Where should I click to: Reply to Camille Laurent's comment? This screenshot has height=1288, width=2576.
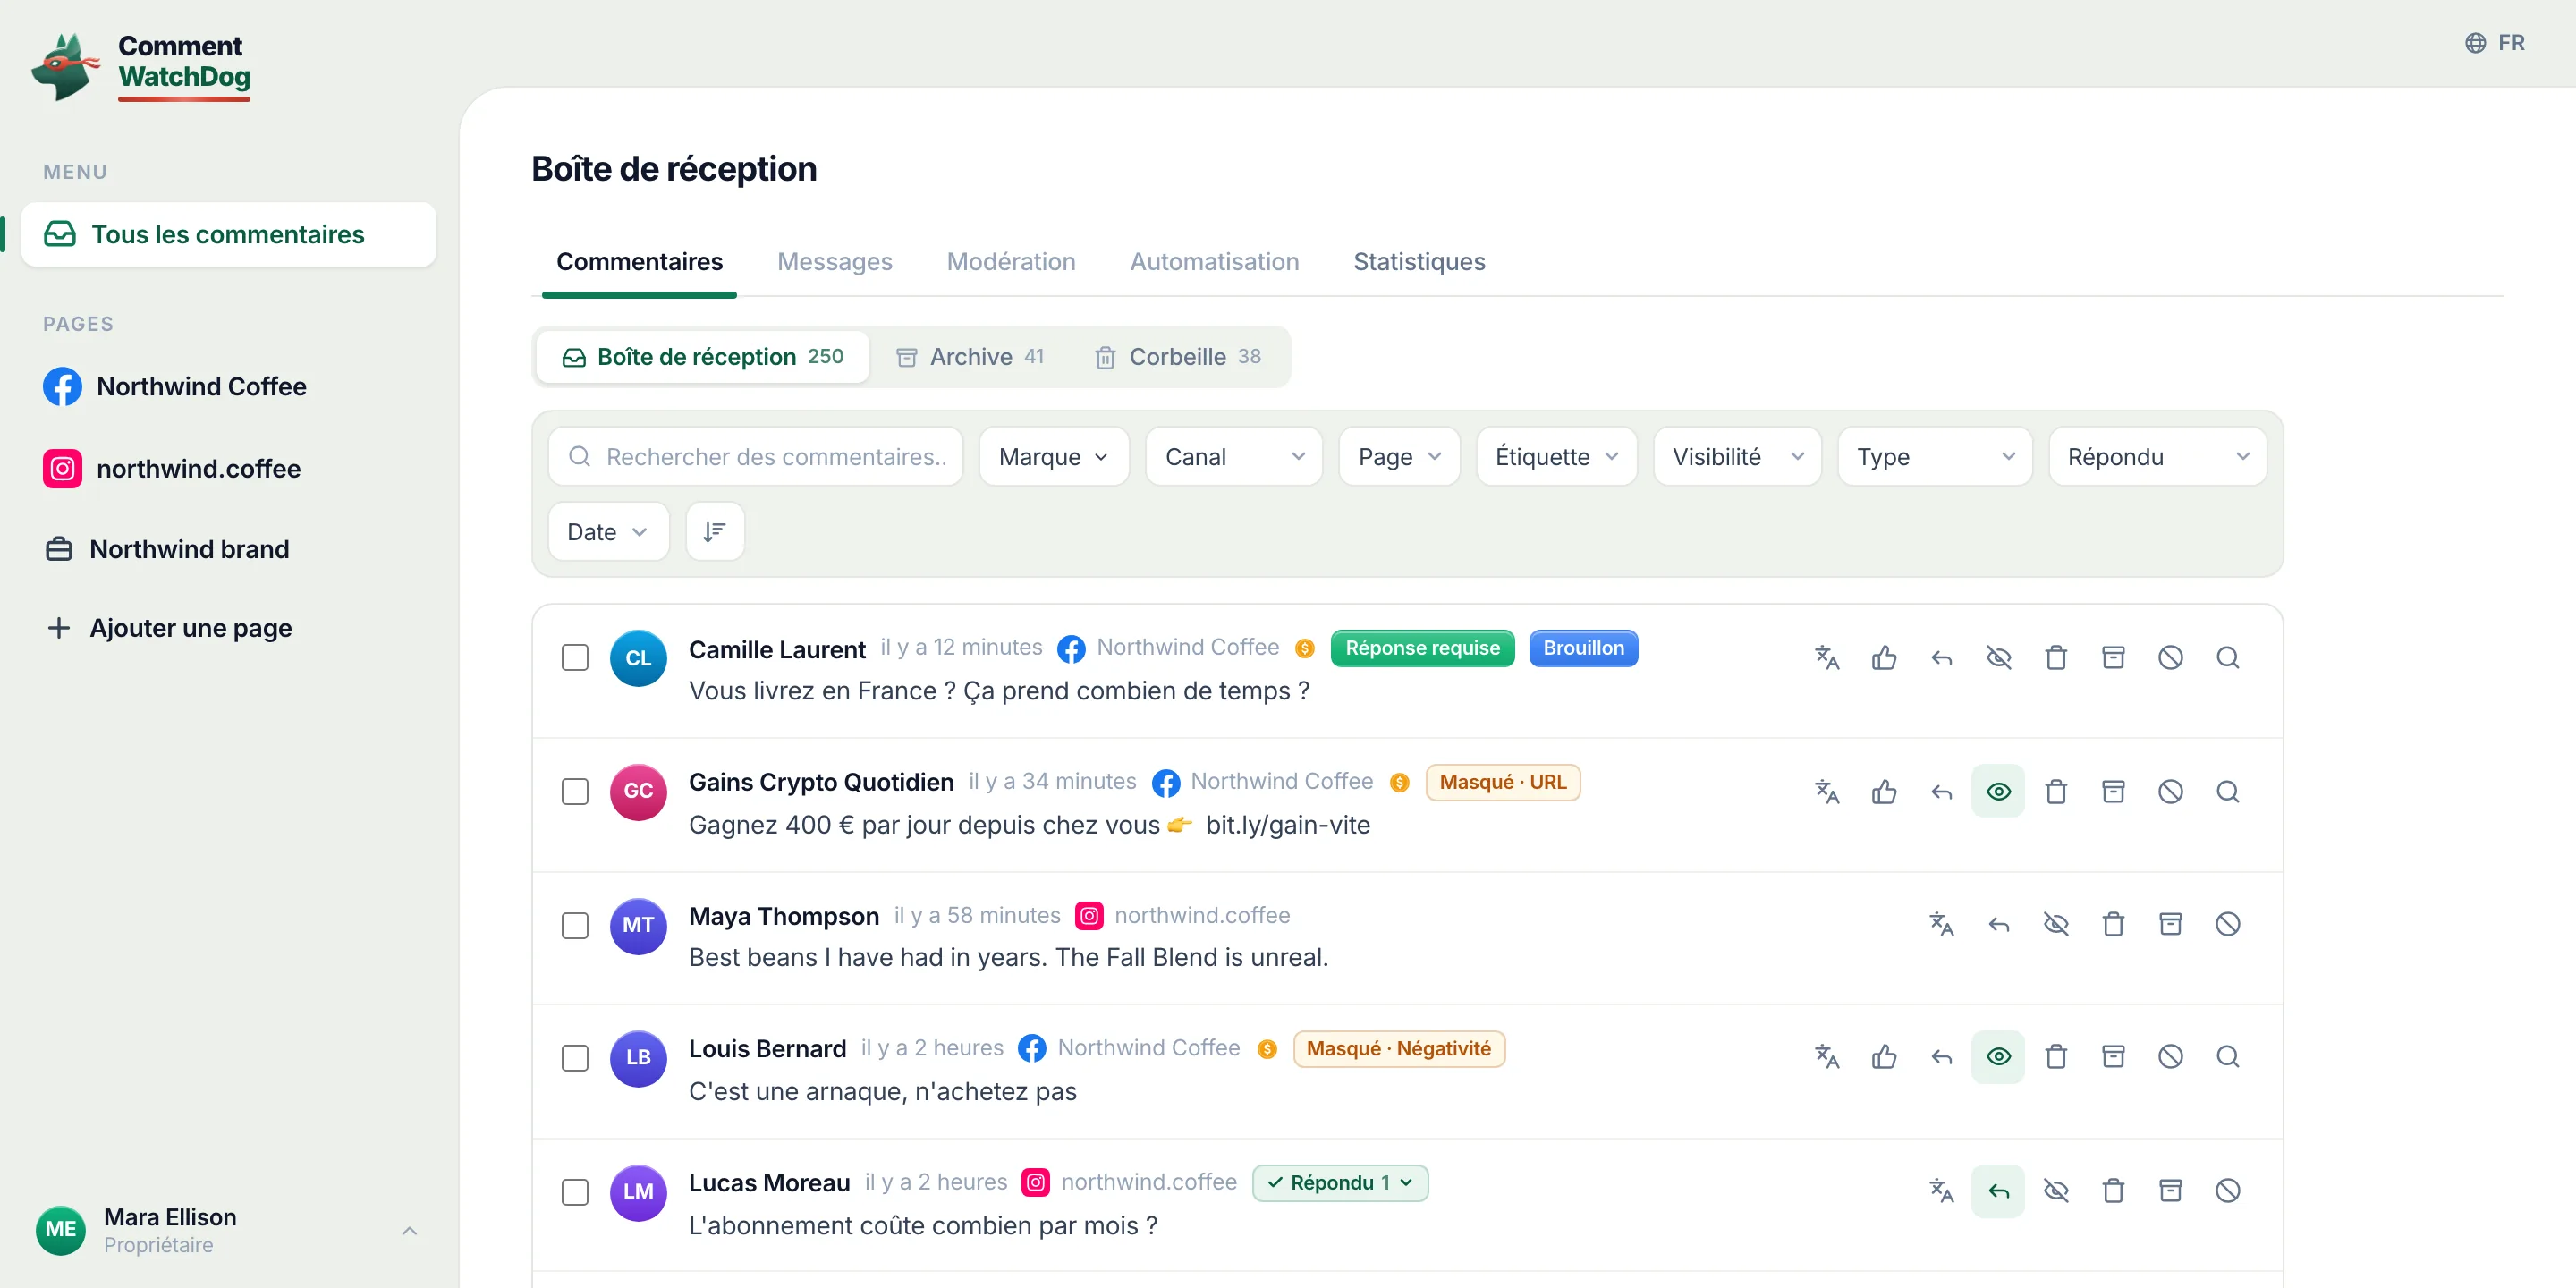click(1941, 657)
